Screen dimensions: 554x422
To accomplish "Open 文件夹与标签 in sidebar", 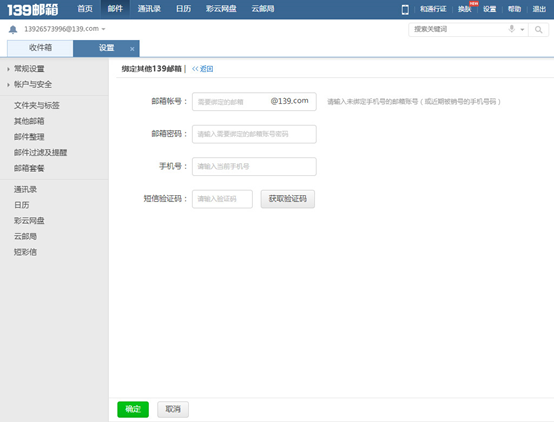I will 36,105.
